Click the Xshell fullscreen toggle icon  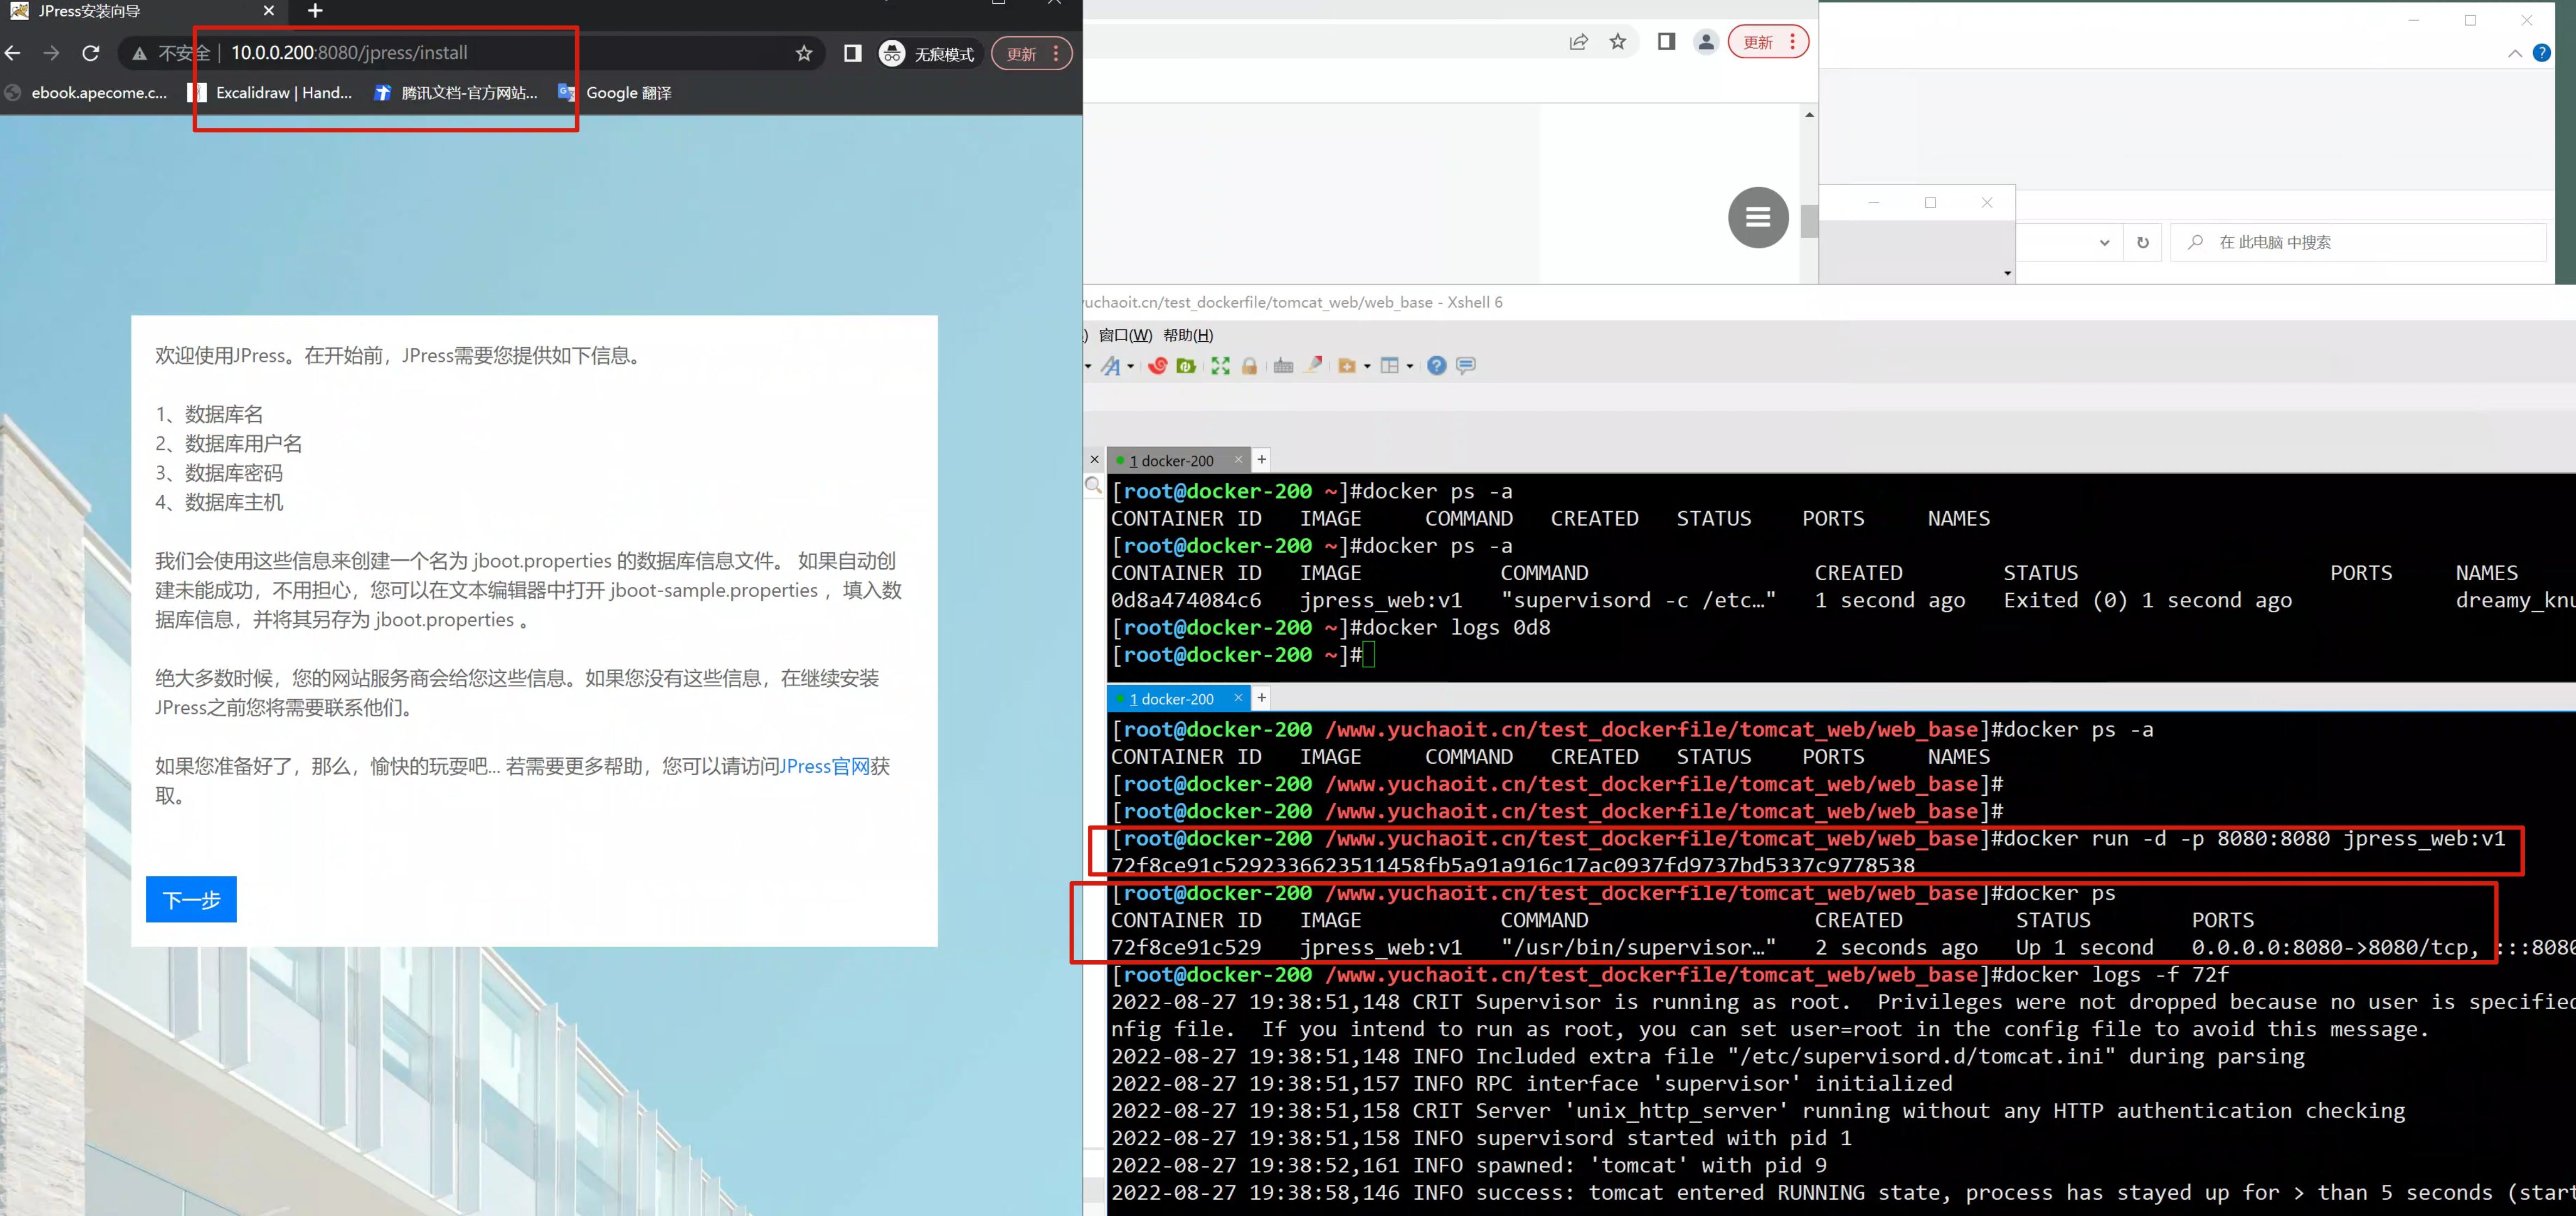point(1220,366)
